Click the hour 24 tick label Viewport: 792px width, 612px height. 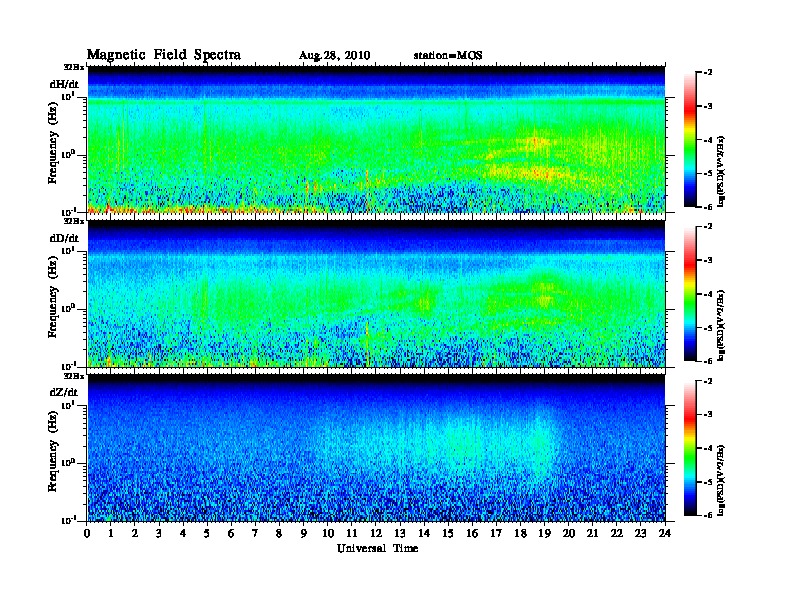[x=665, y=533]
